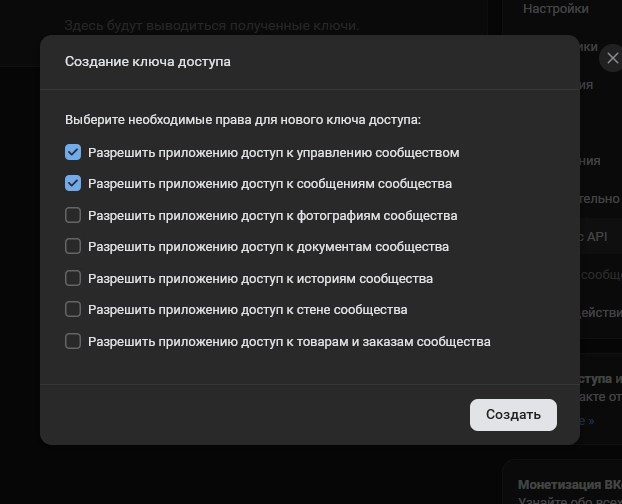This screenshot has width=622, height=504.
Task: Uncheck the community management access checkbox
Action: tap(73, 153)
